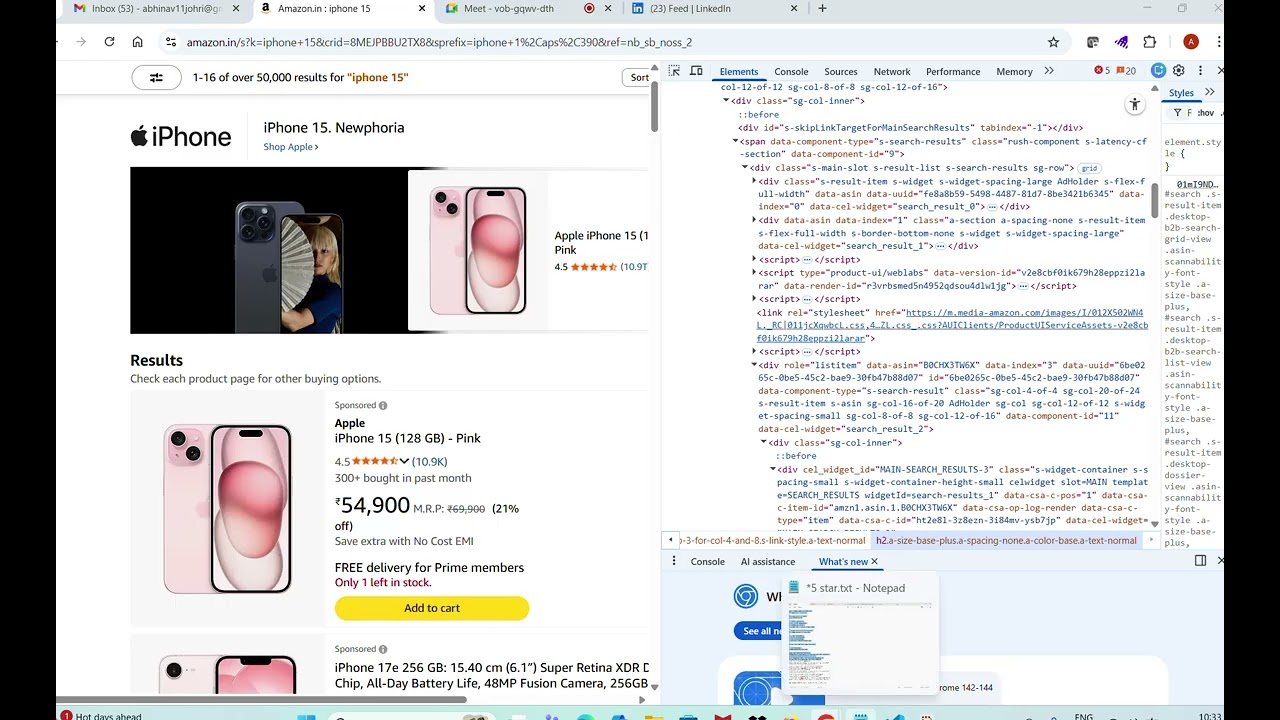Click the warnings count indicator showing 20
Screen dimensions: 1280x720
(1126, 71)
